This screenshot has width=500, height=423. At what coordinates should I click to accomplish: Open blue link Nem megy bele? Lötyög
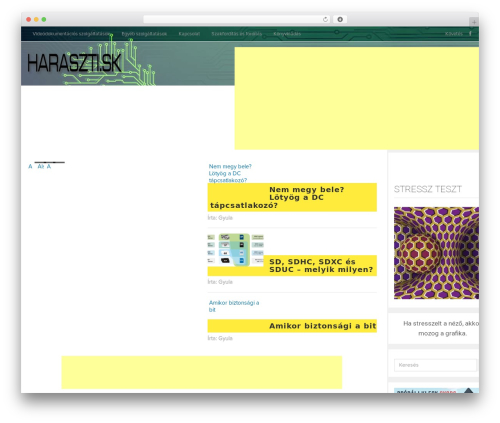tap(230, 173)
